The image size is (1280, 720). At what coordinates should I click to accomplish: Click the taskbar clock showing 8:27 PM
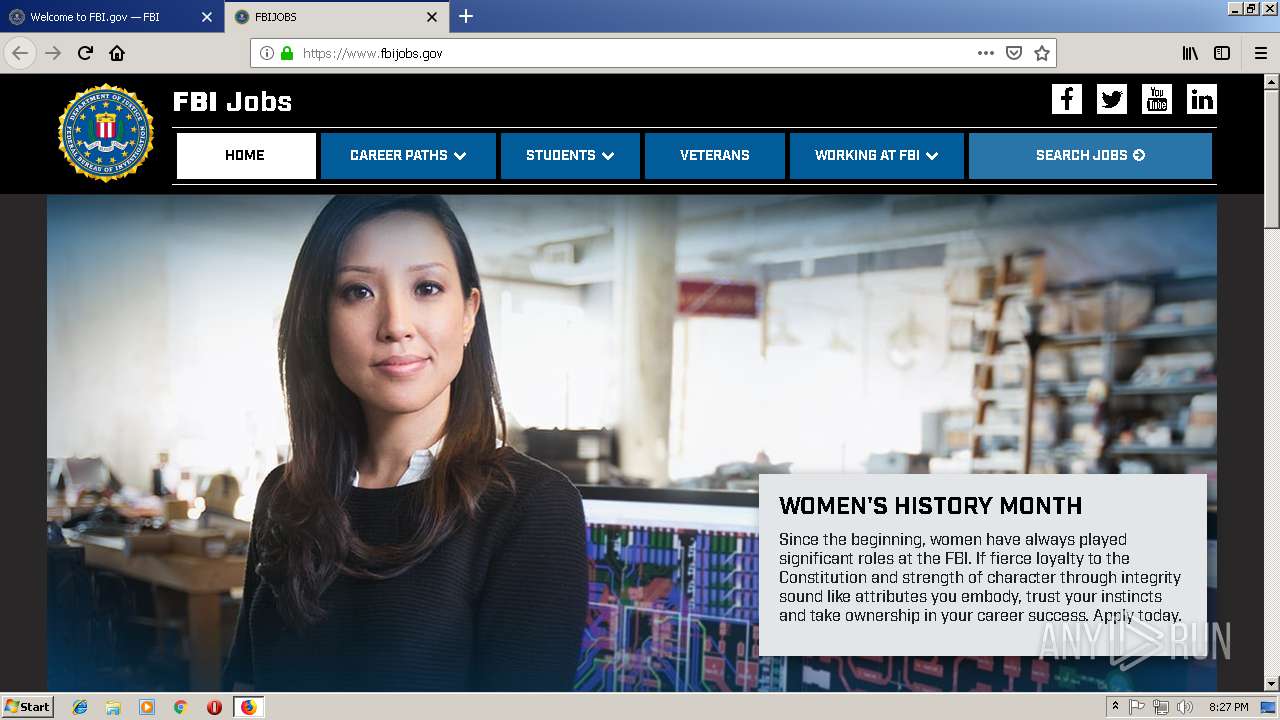[1228, 707]
